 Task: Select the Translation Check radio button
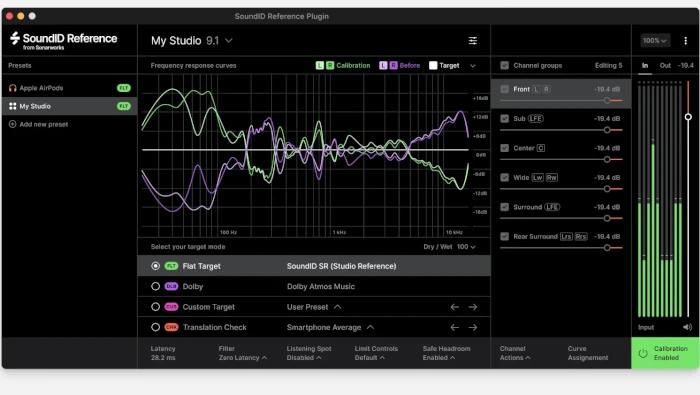[155, 328]
